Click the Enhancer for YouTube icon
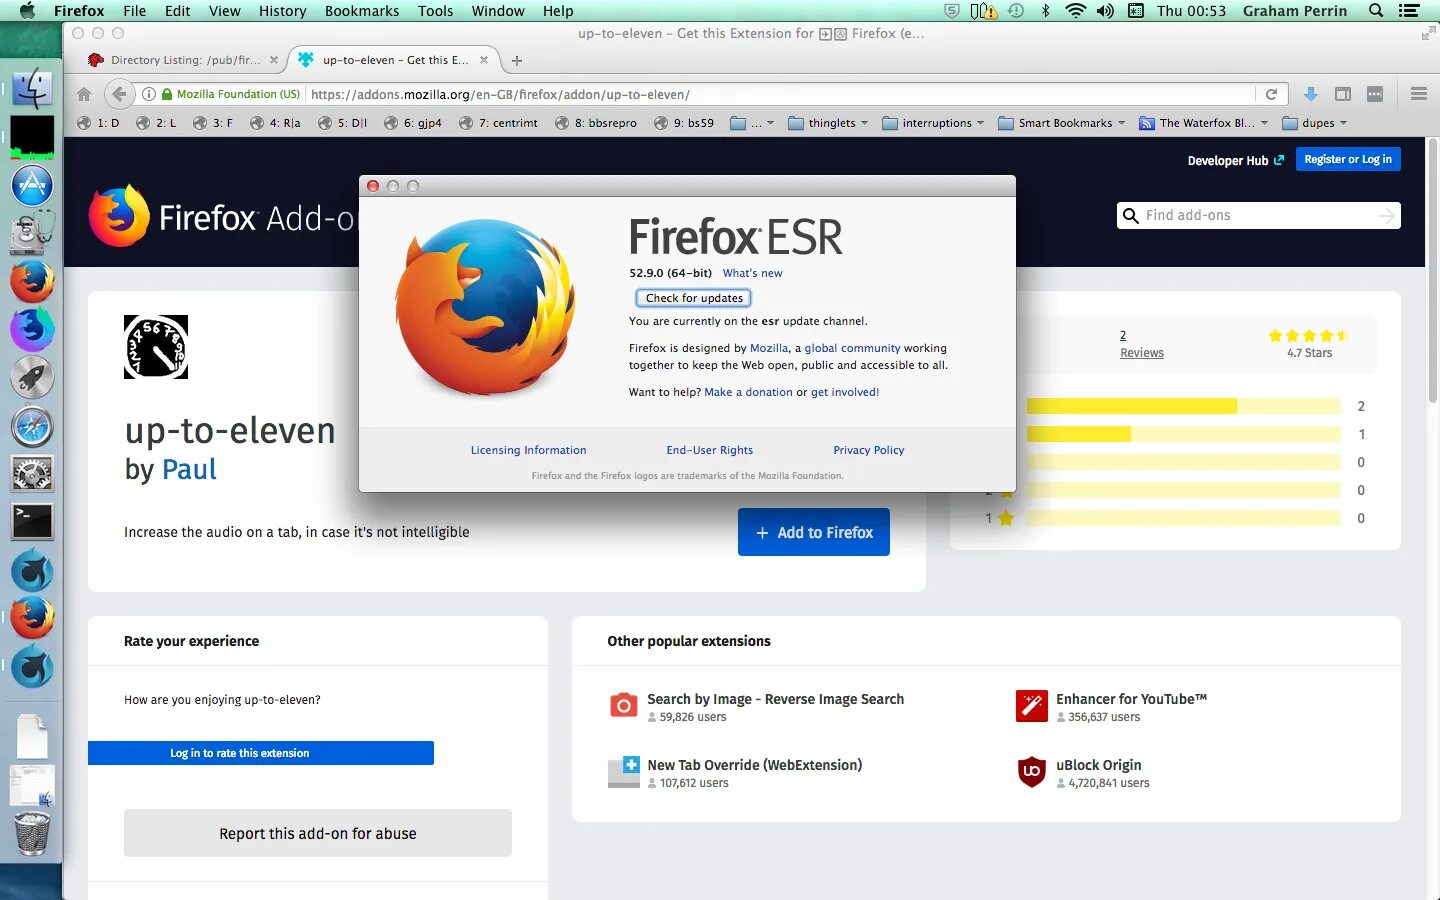1440x900 pixels. click(1031, 706)
